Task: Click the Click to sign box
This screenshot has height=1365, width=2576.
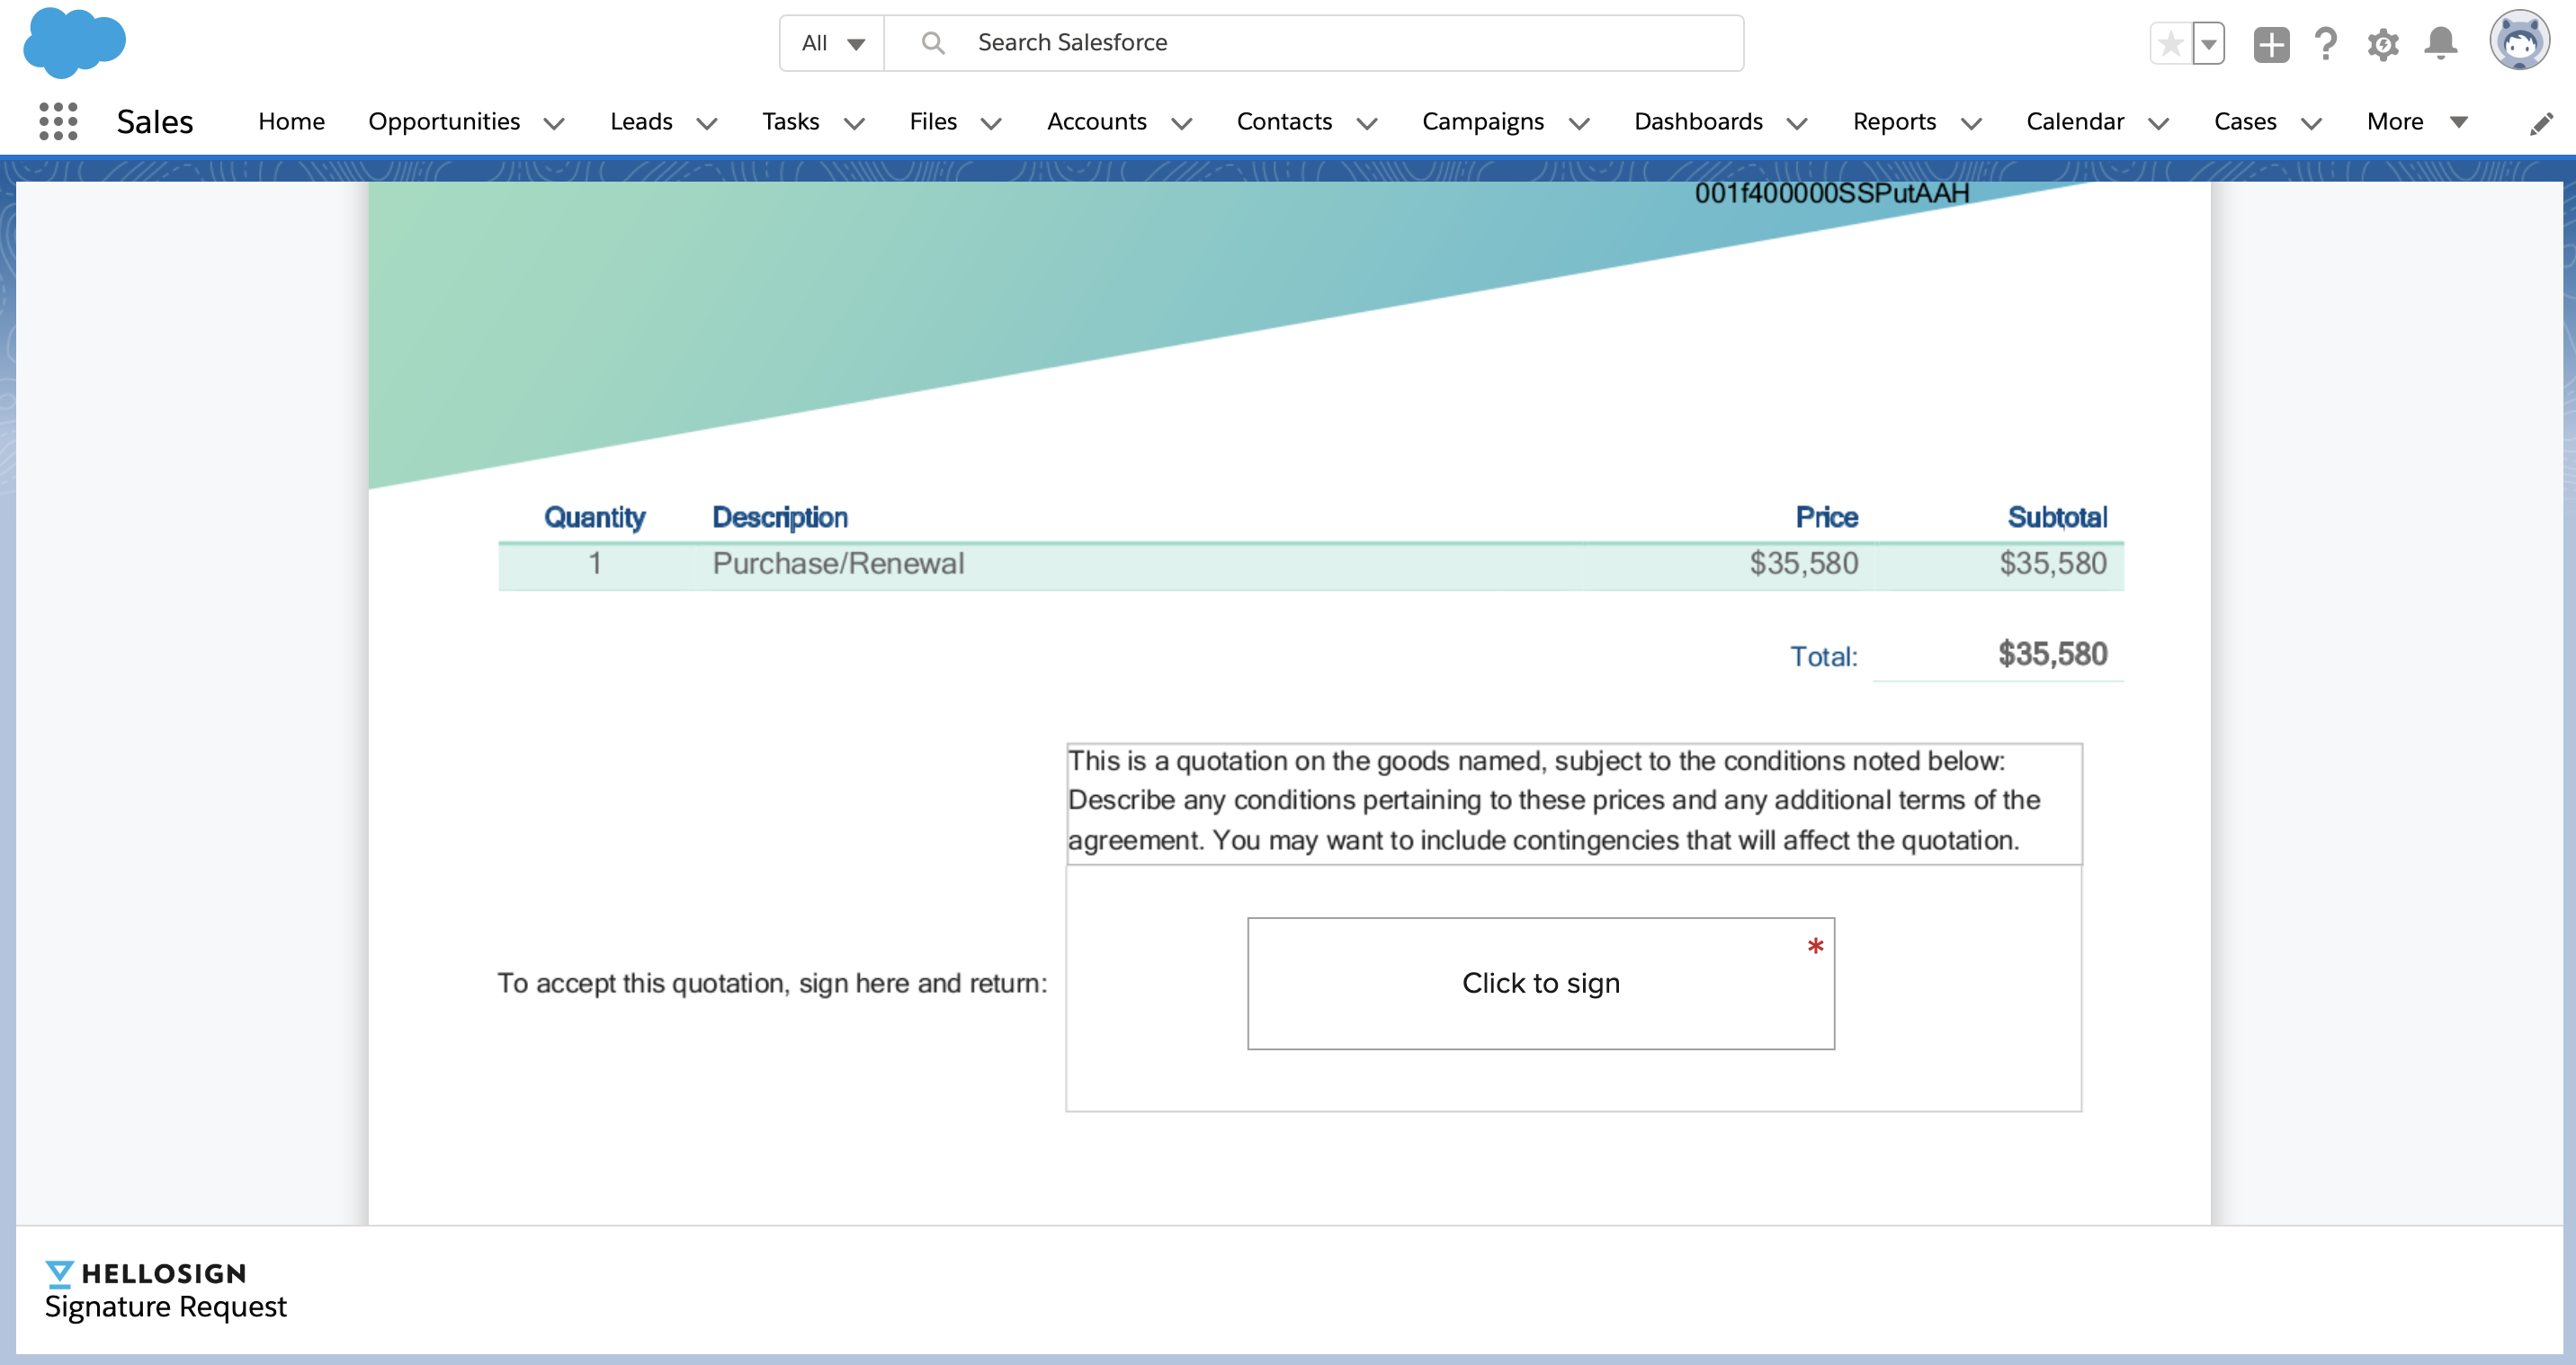Action: pyautogui.click(x=1540, y=982)
